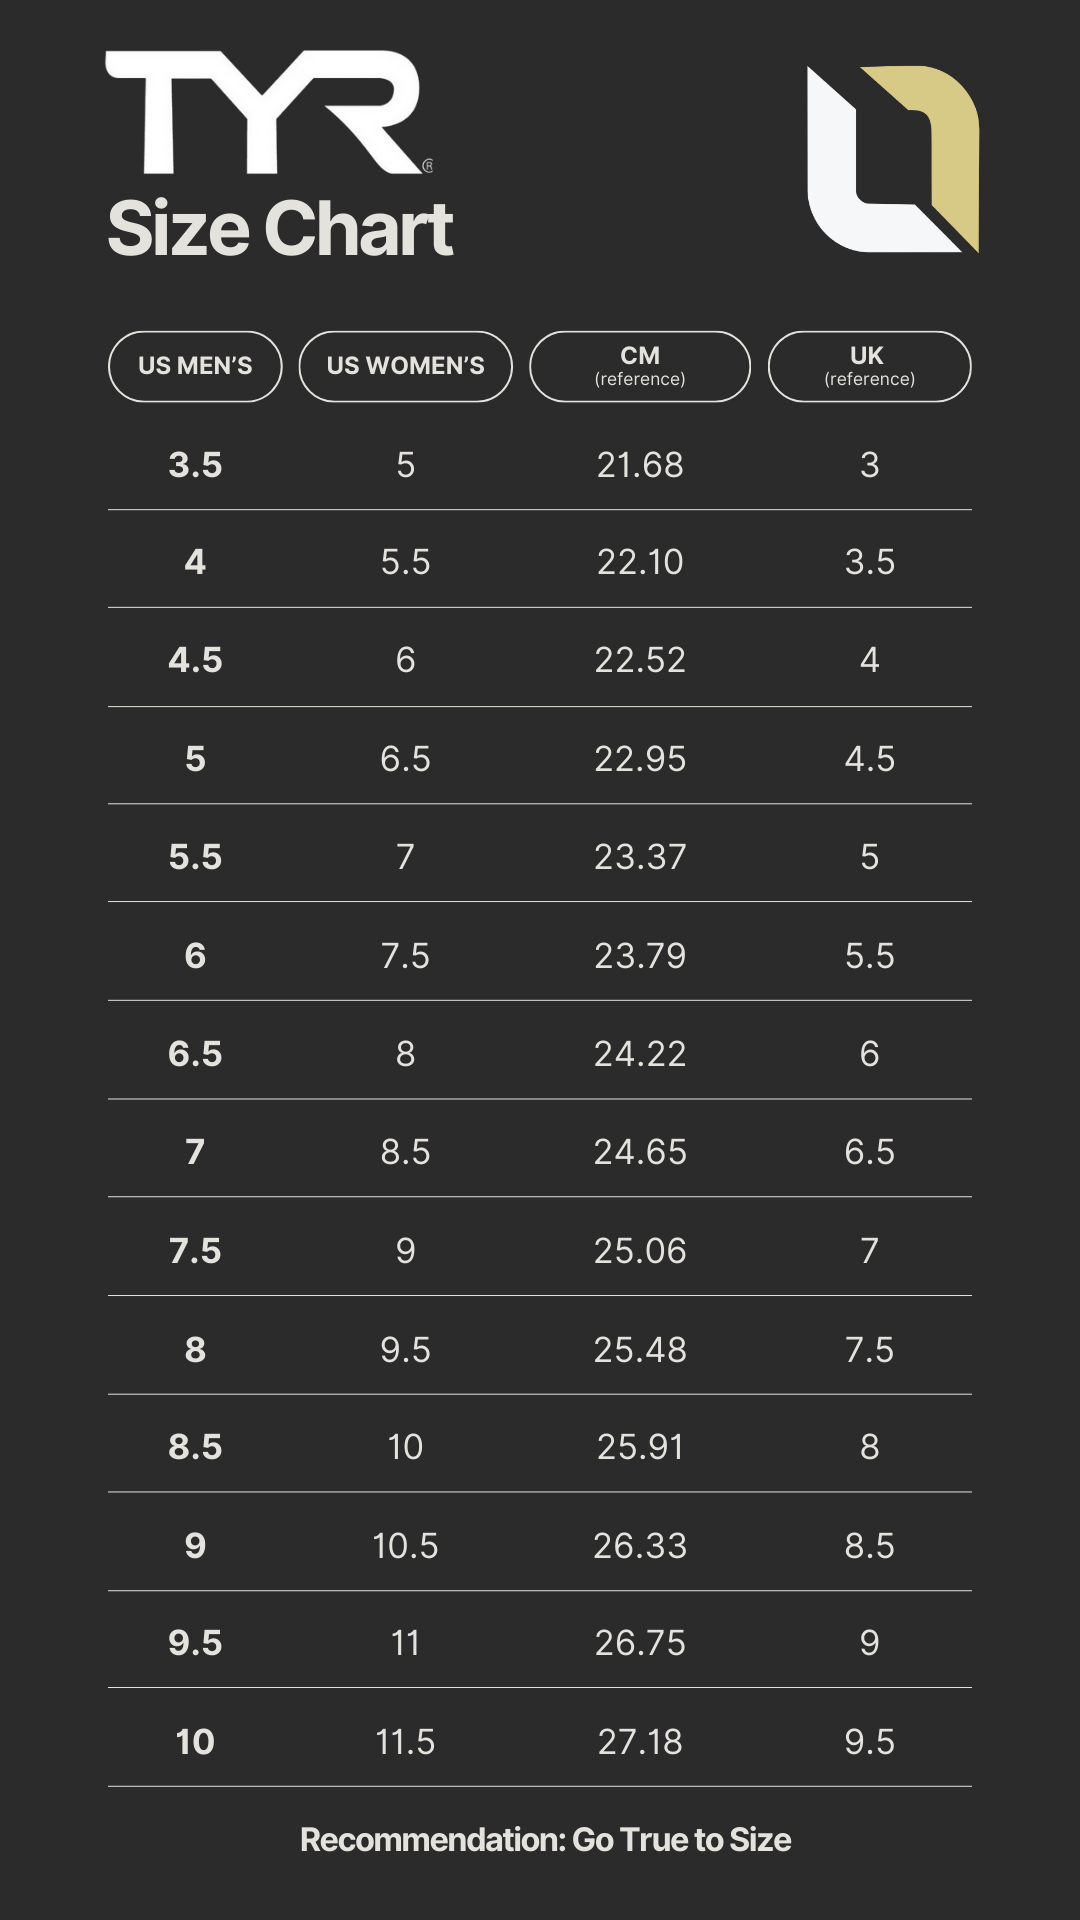Select US women's size 8
The width and height of the screenshot is (1080, 1920).
tap(405, 1054)
